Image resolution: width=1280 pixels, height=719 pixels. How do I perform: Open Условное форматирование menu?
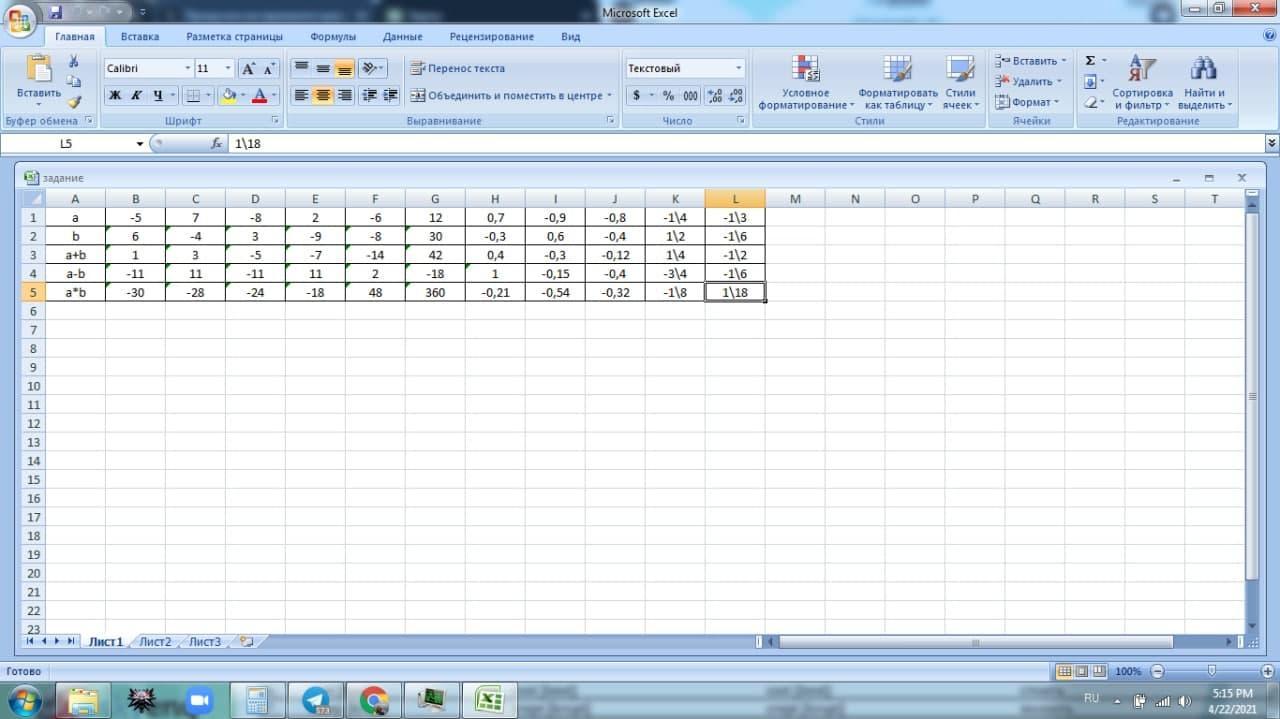(806, 82)
